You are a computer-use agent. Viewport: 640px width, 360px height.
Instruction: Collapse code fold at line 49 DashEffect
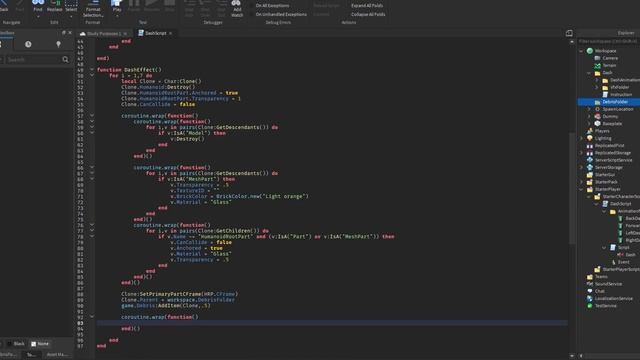92,70
